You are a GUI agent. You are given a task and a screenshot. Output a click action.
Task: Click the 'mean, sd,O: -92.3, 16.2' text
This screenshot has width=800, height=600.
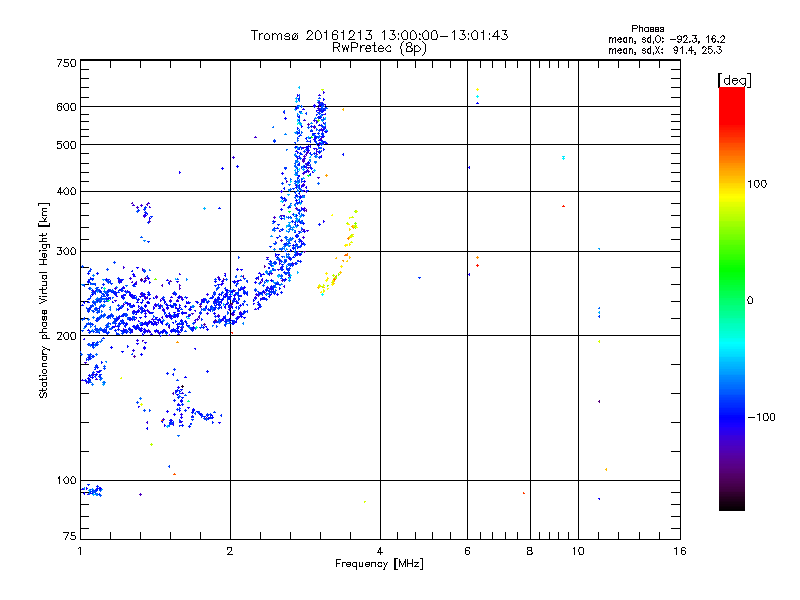[666, 39]
